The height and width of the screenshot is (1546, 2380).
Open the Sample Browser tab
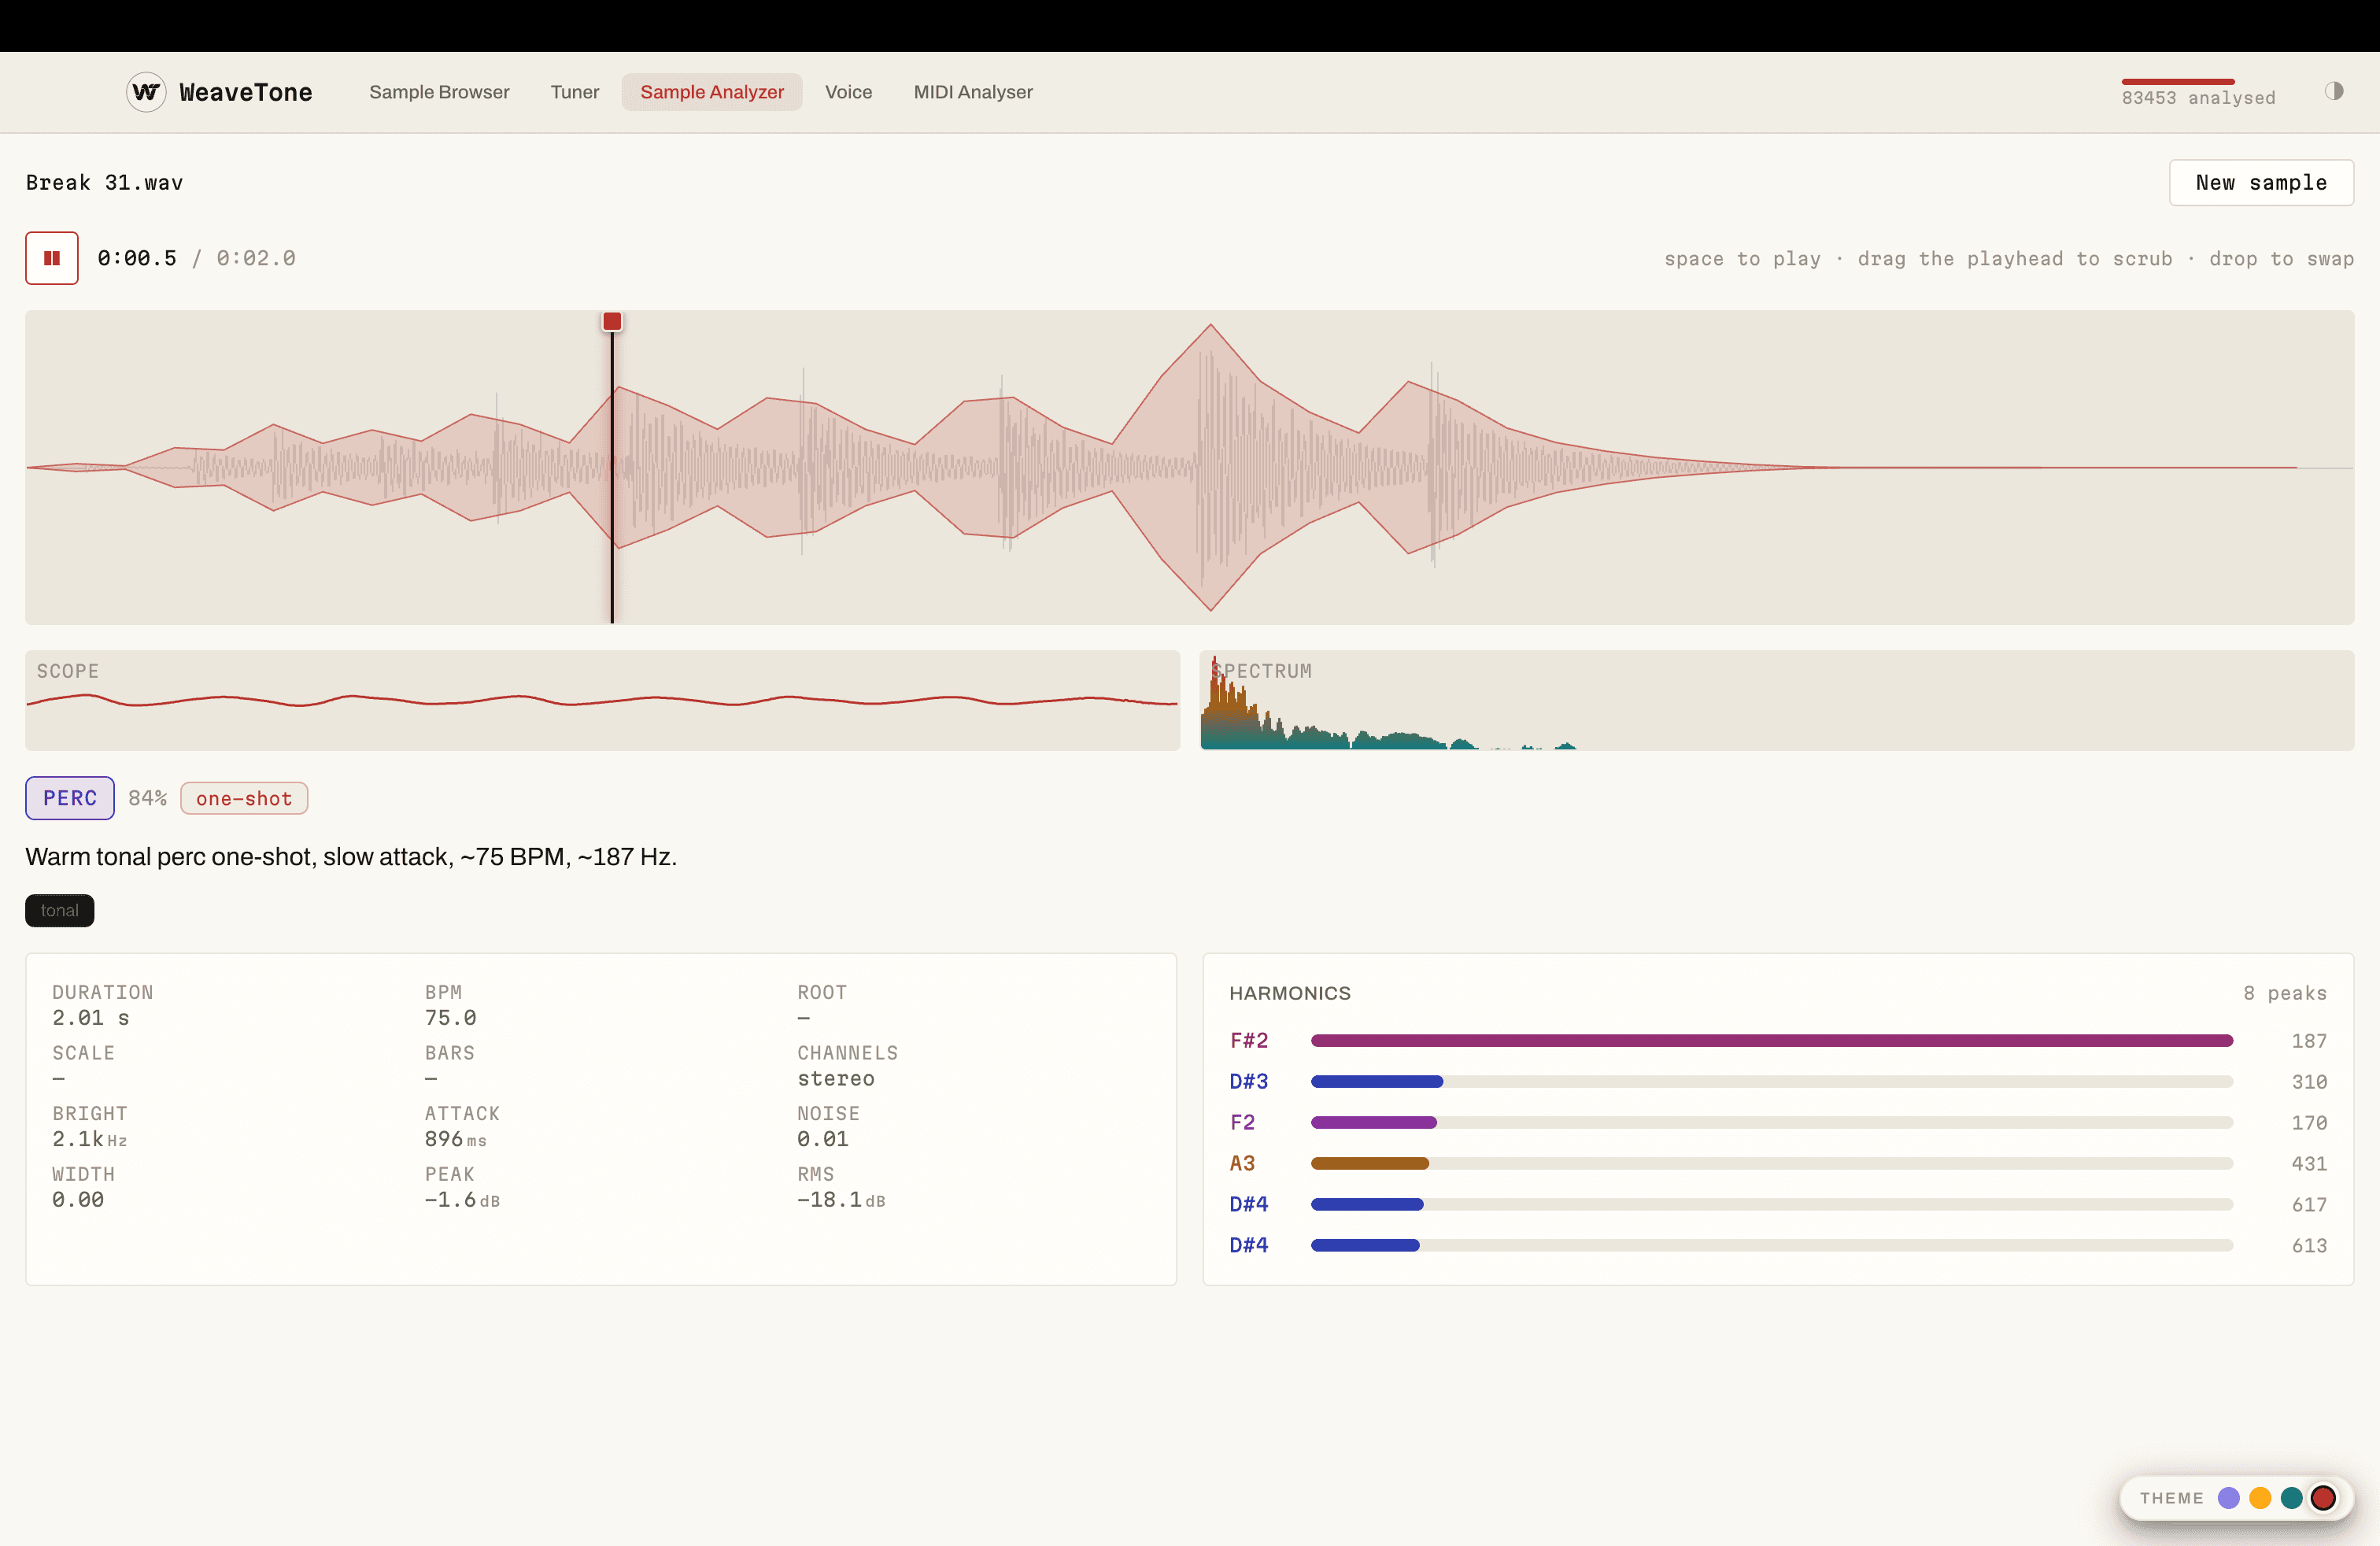[439, 92]
